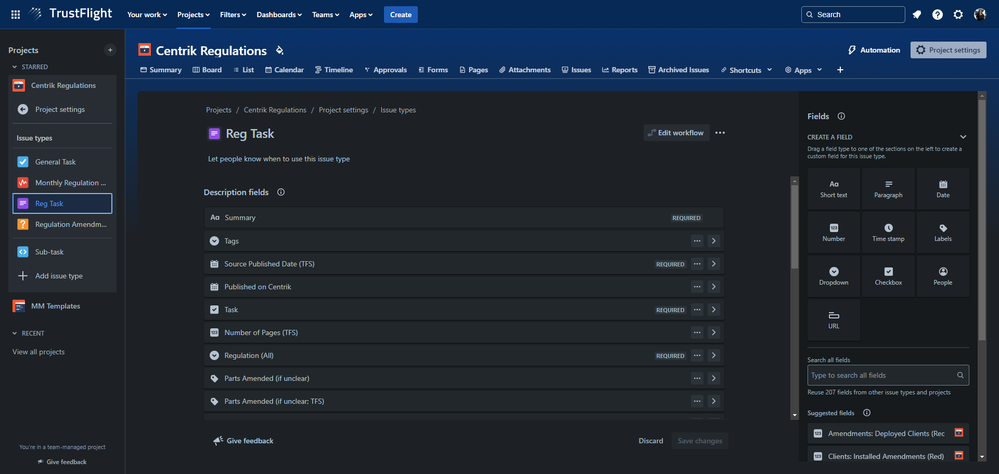Switch to the Calendar tab

click(284, 70)
